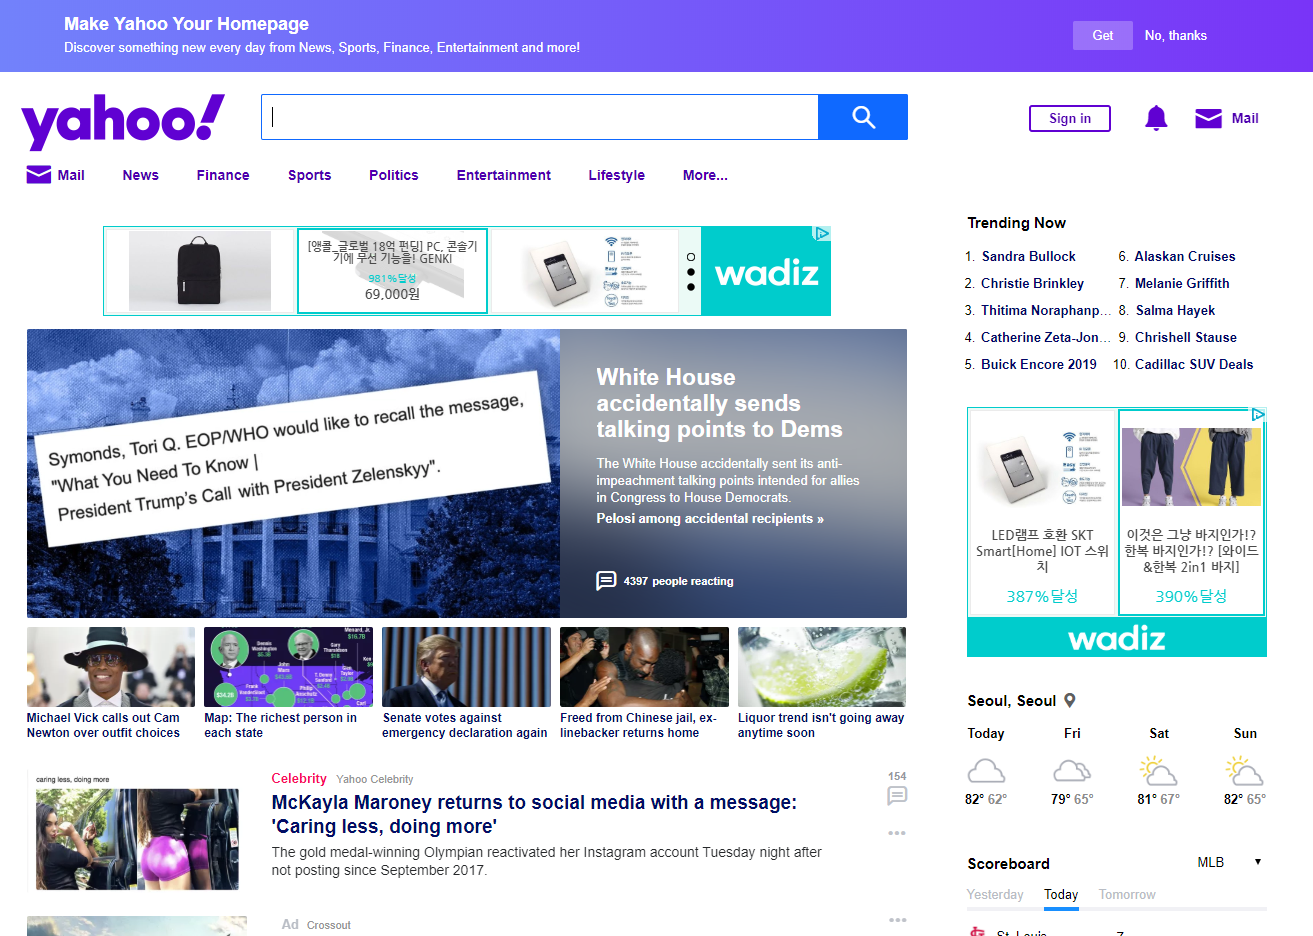This screenshot has height=936, width=1313.
Task: Open the Lifestyle section
Action: (x=617, y=175)
